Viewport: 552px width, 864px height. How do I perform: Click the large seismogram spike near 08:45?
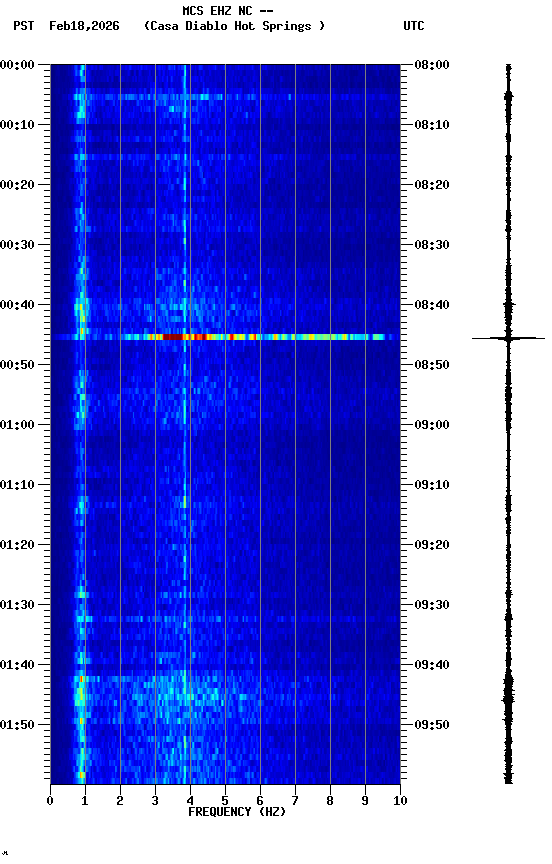tap(508, 338)
